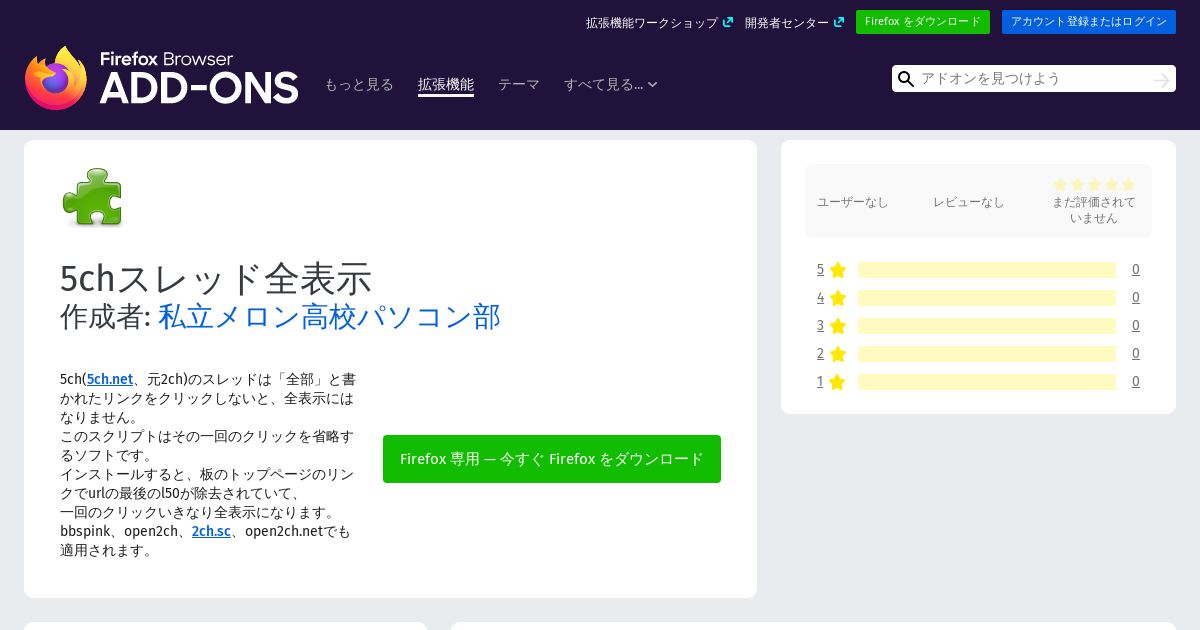This screenshot has height=630, width=1200.
Task: Open the 2ch.sc link in description
Action: click(x=211, y=531)
